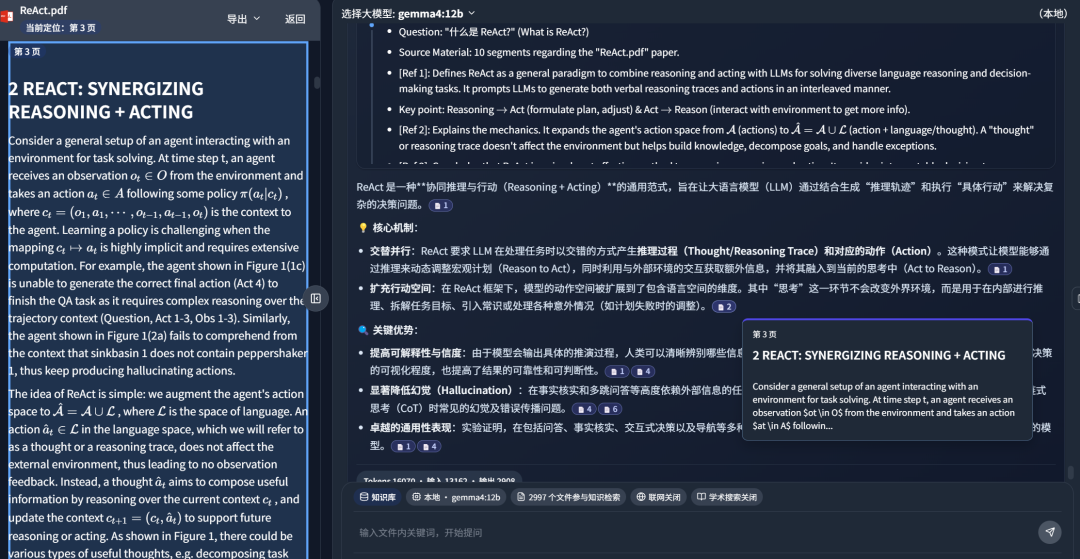This screenshot has height=559, width=1080.
Task: Click the 交替并行 bullet title
Action: (x=392, y=251)
